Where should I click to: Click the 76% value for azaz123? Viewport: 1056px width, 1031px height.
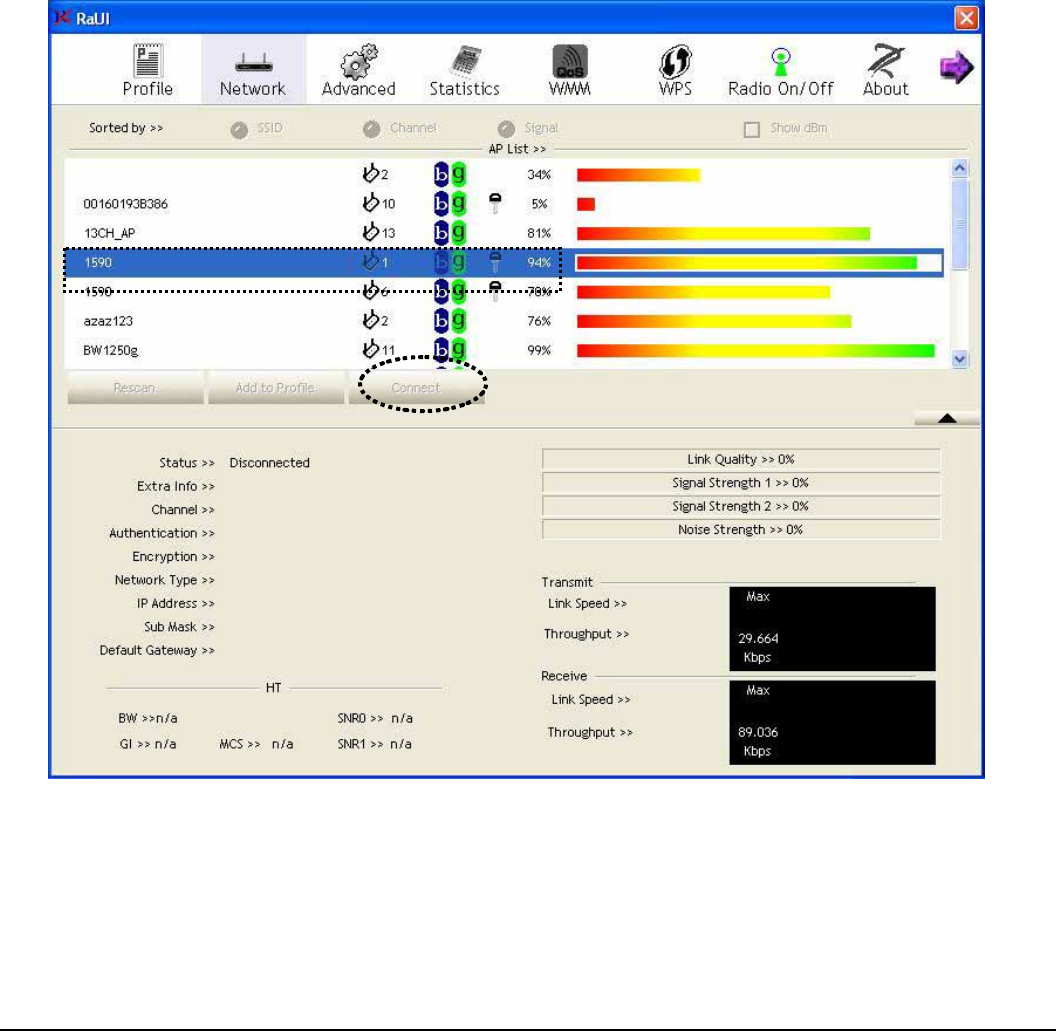[539, 321]
